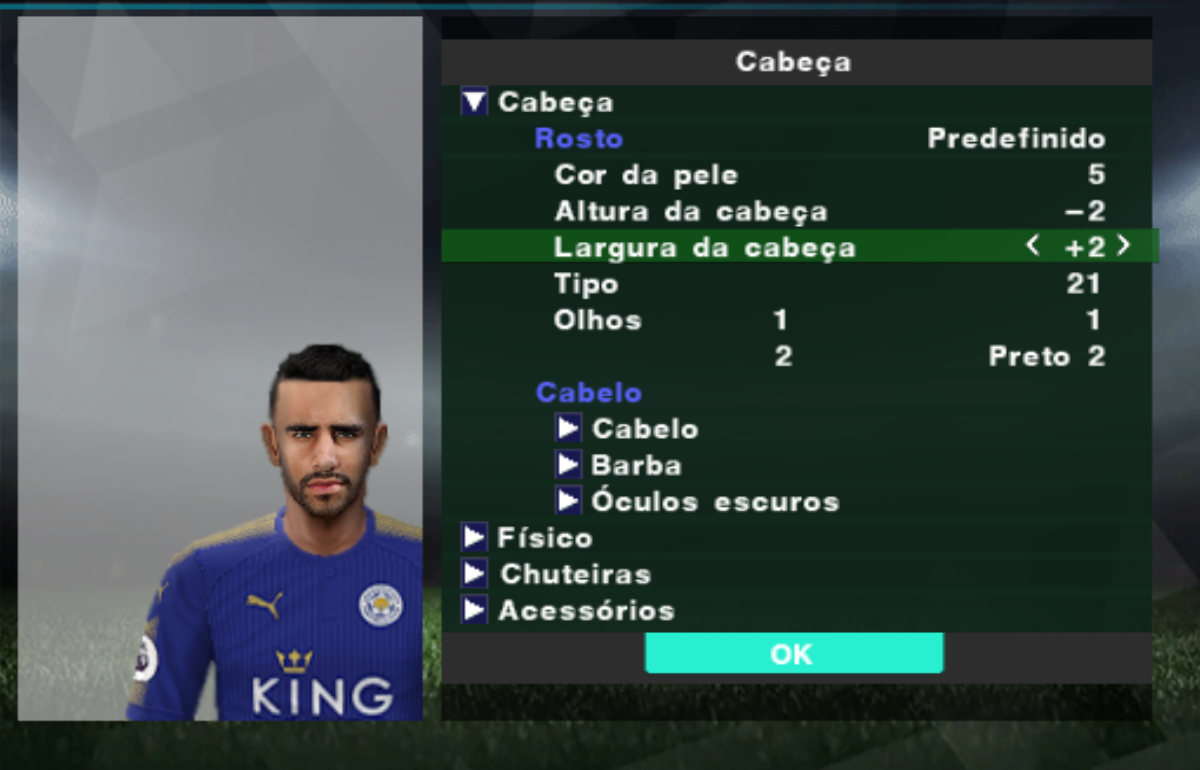Click the player preview portrait
Viewport: 1200px width, 770px height.
tap(220, 368)
